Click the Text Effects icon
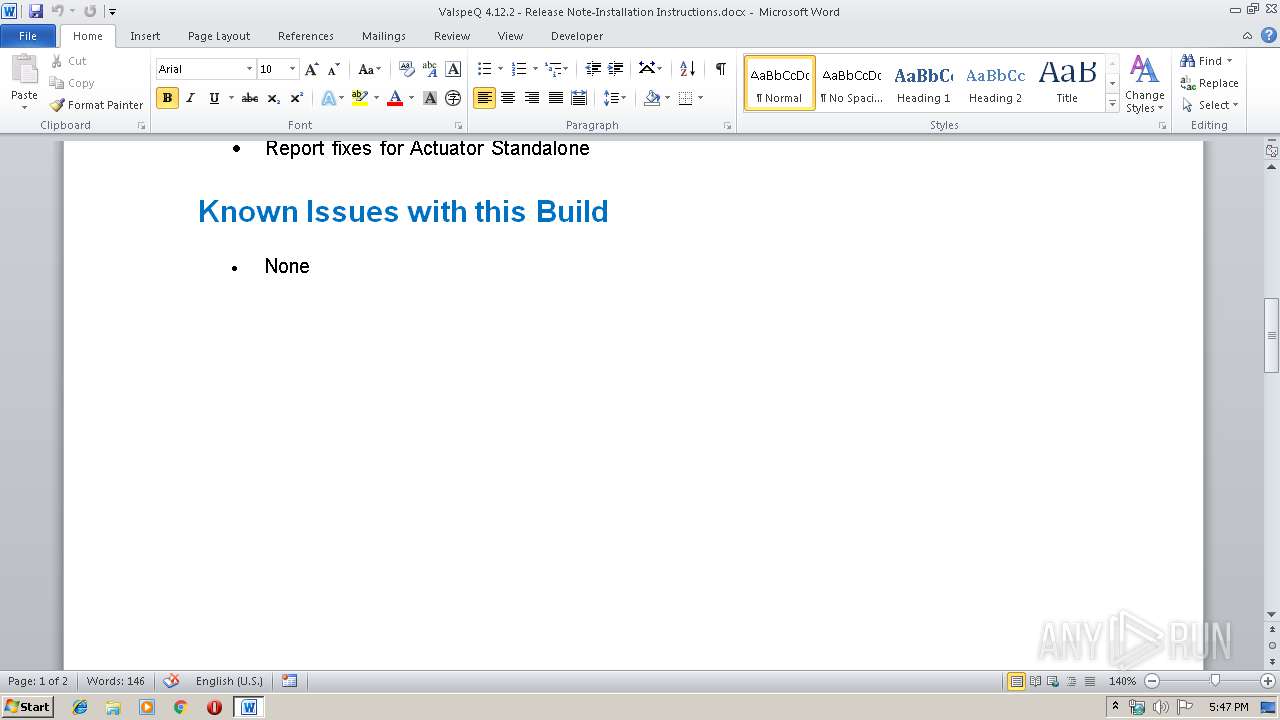Screen dimensions: 1280x720 (328, 98)
